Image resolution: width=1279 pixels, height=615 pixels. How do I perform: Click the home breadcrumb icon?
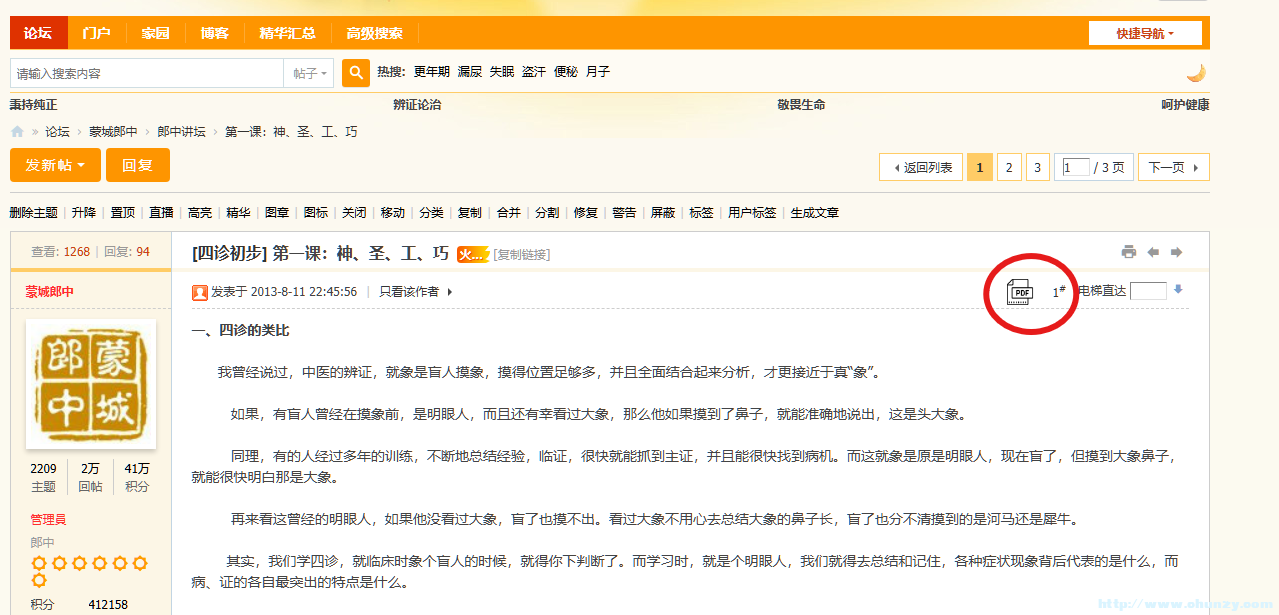pyautogui.click(x=16, y=131)
